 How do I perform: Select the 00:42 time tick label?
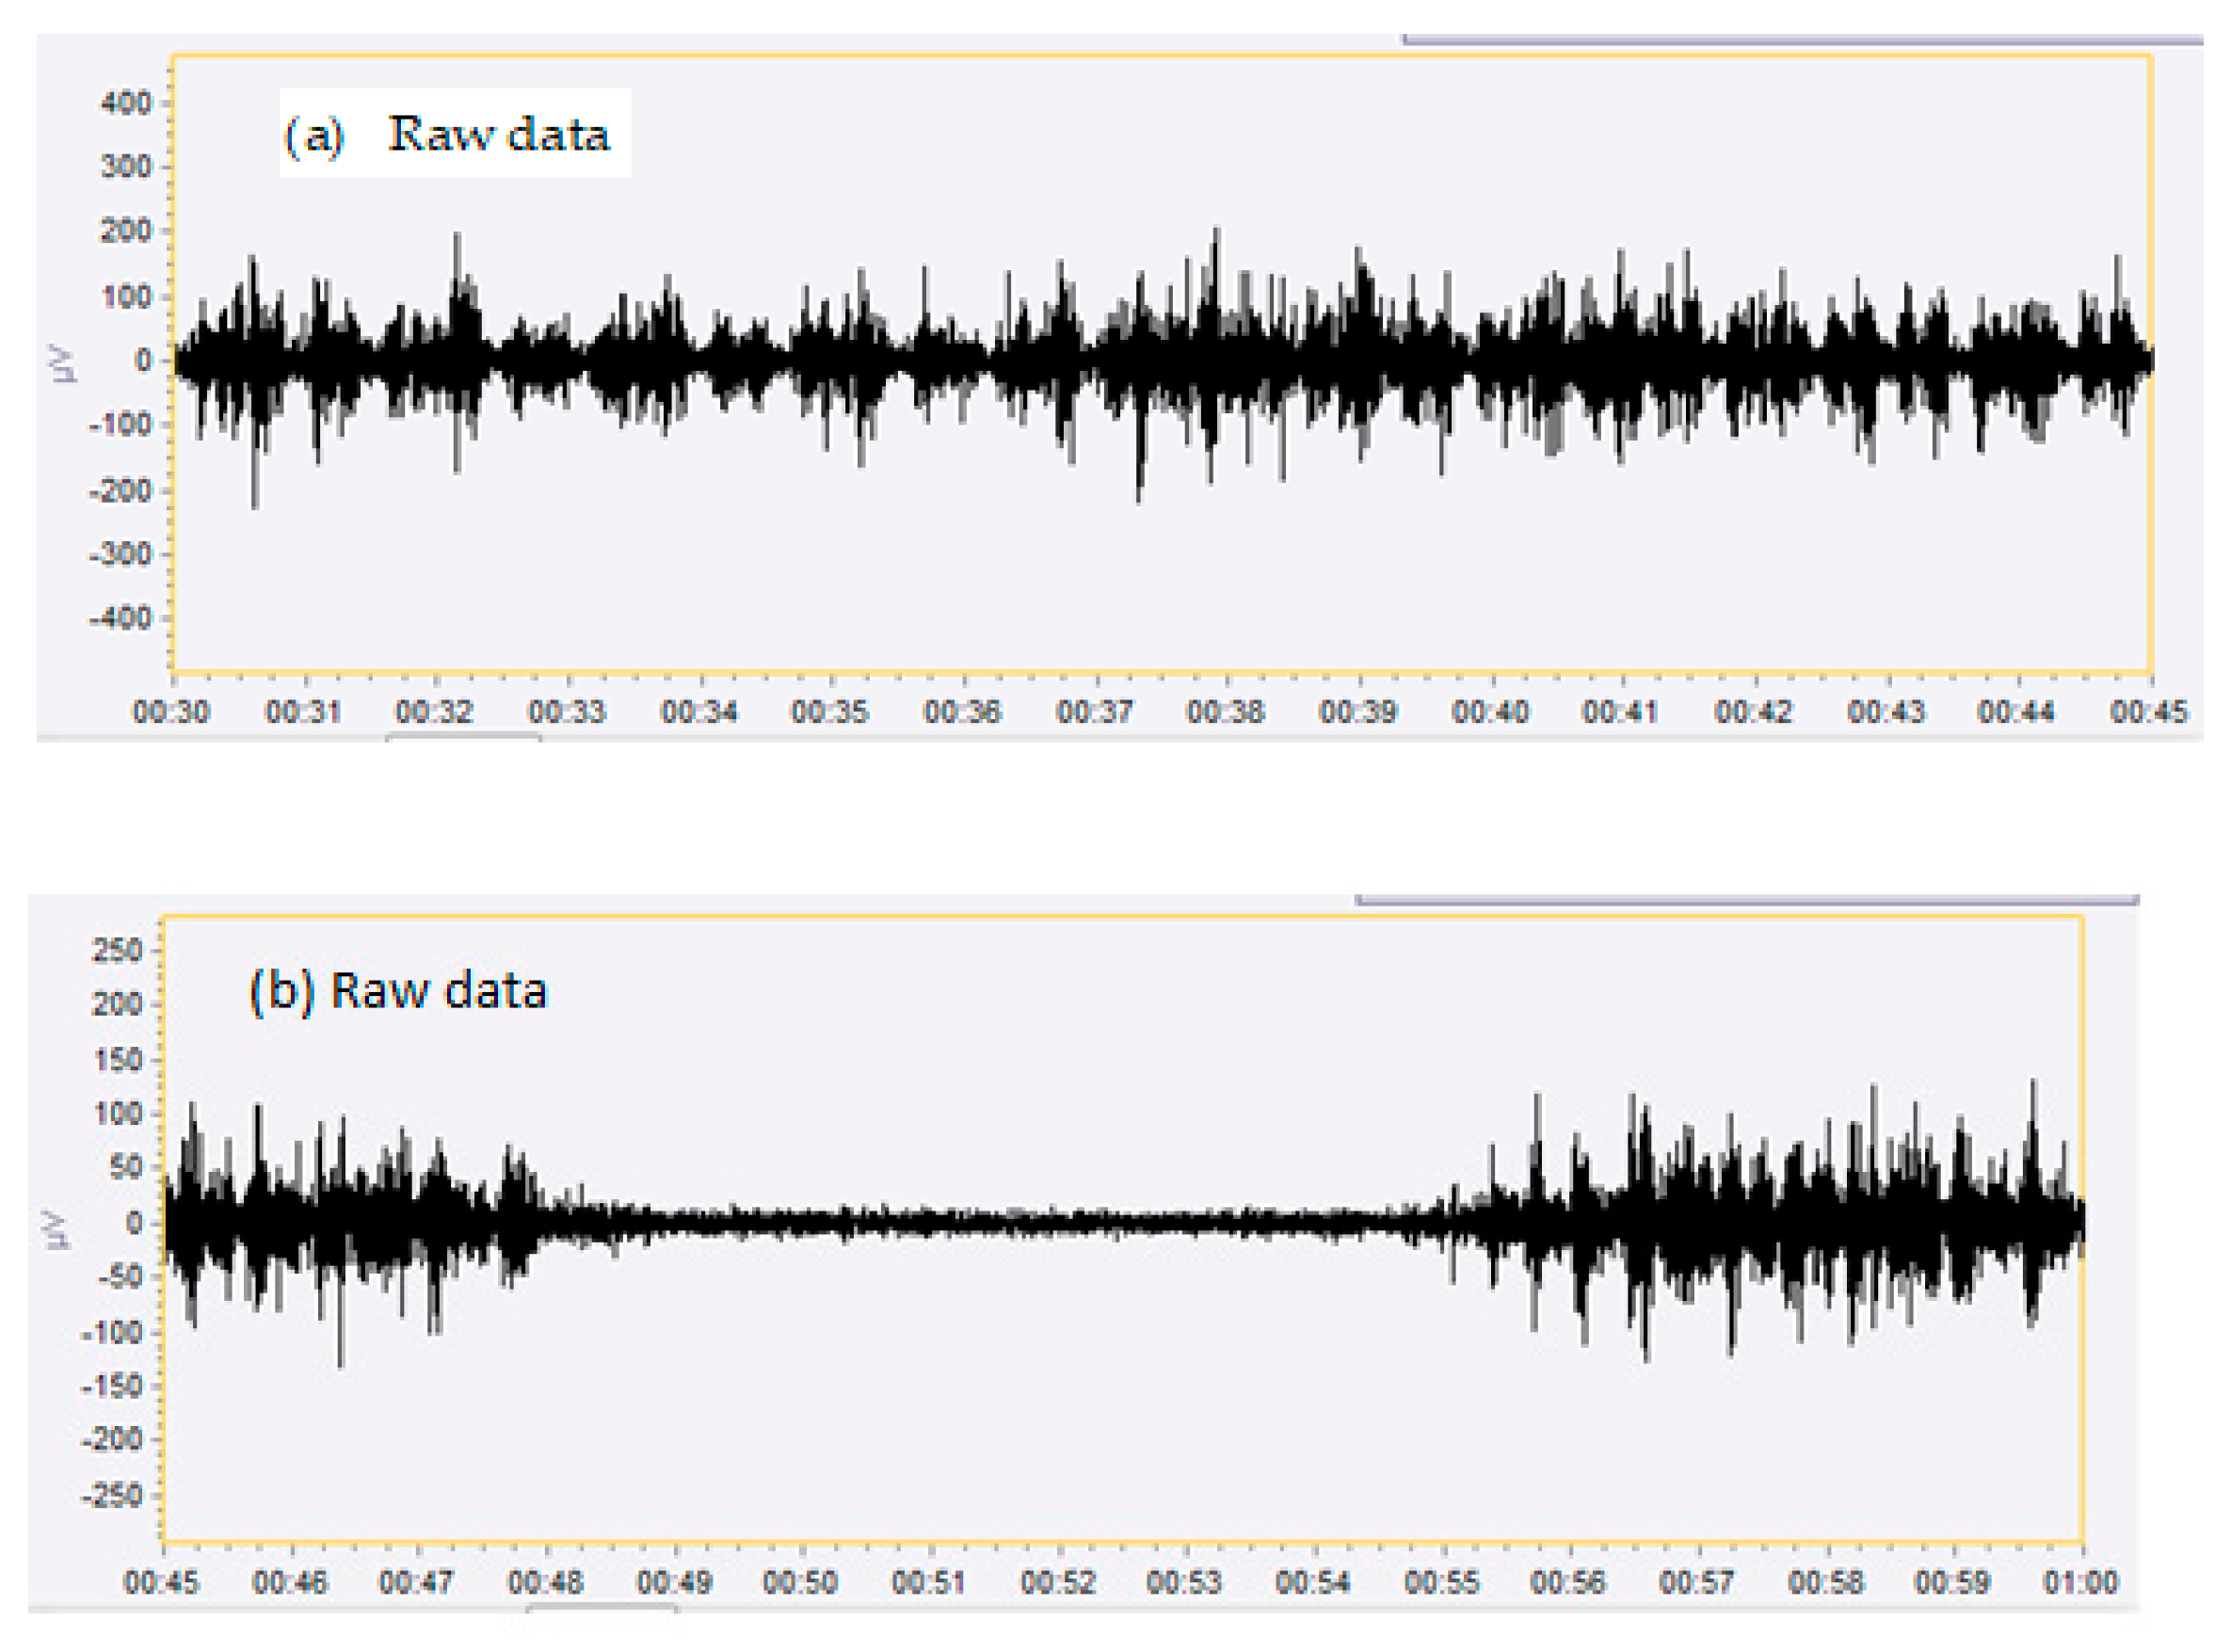click(x=1753, y=712)
